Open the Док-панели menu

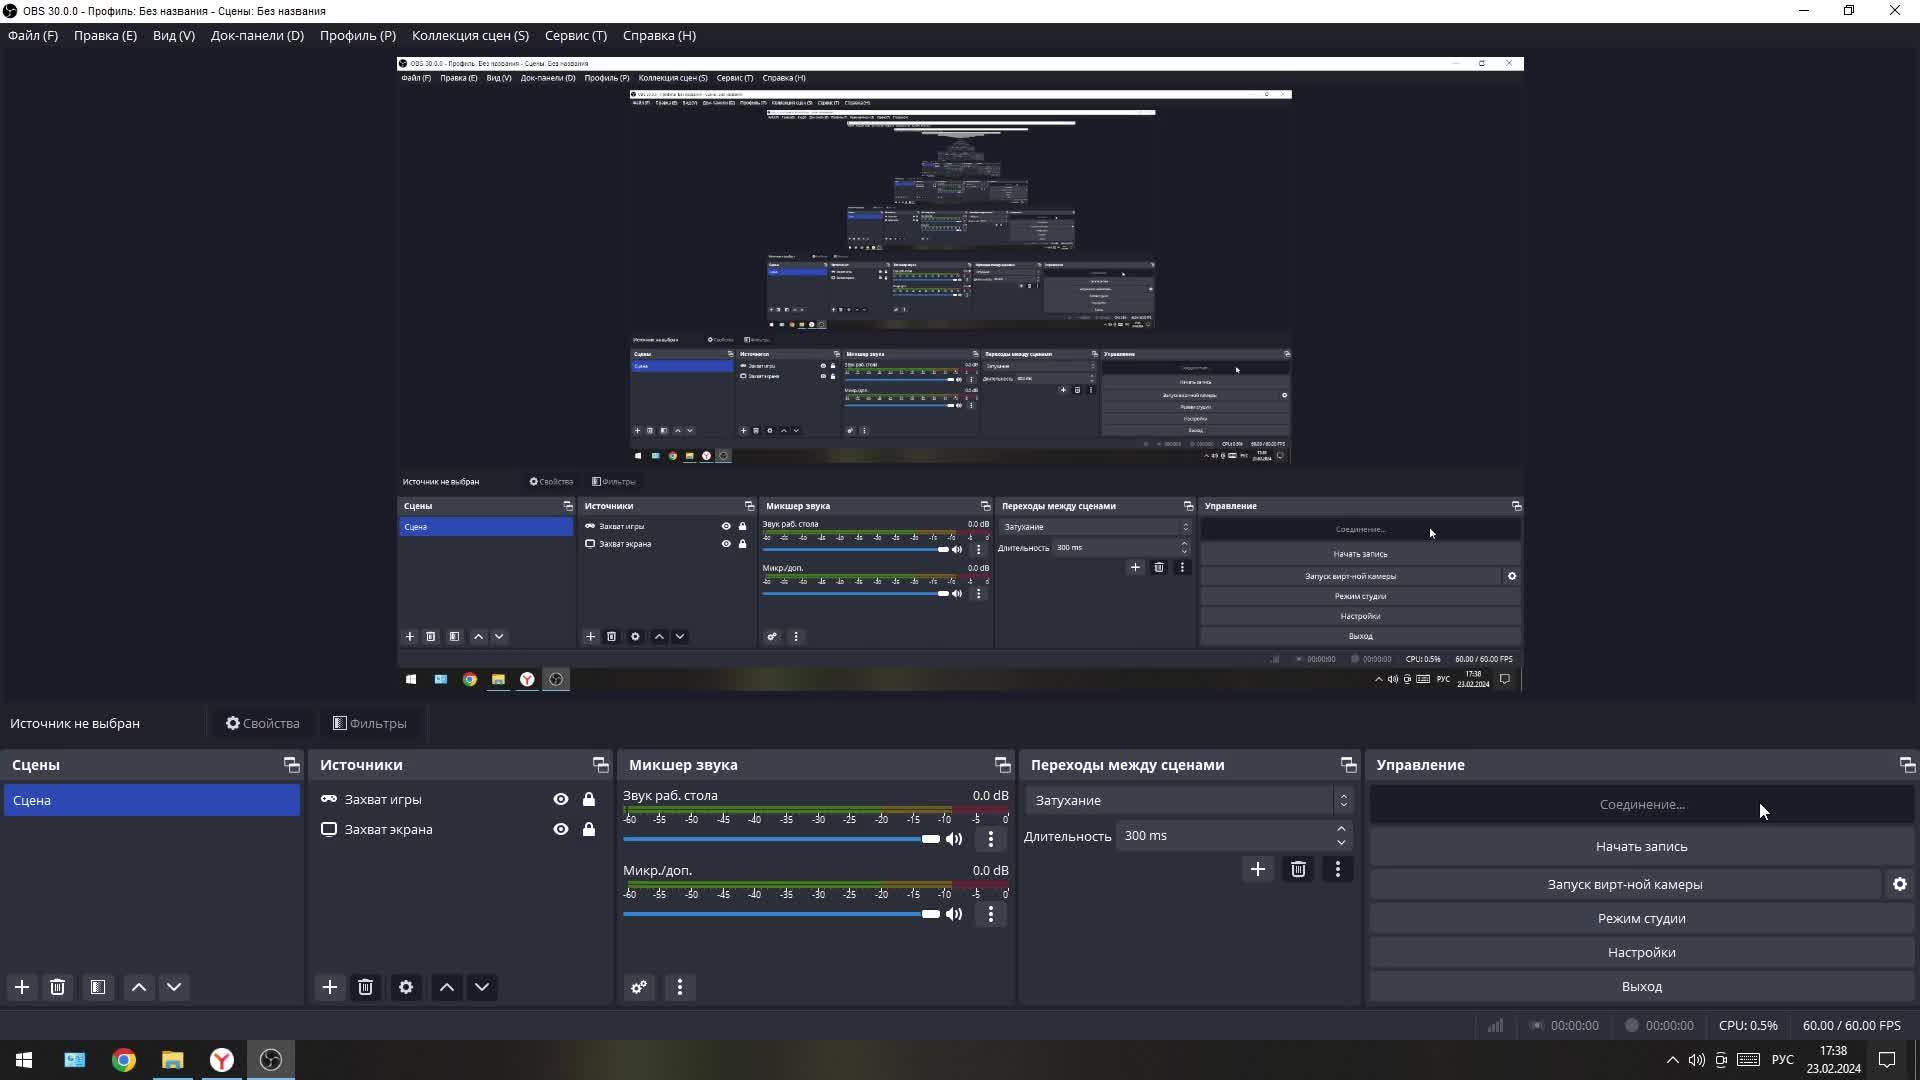256,35
